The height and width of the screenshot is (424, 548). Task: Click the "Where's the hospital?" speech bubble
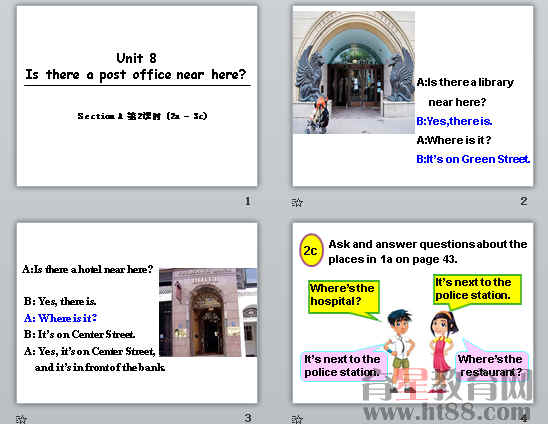344,297
